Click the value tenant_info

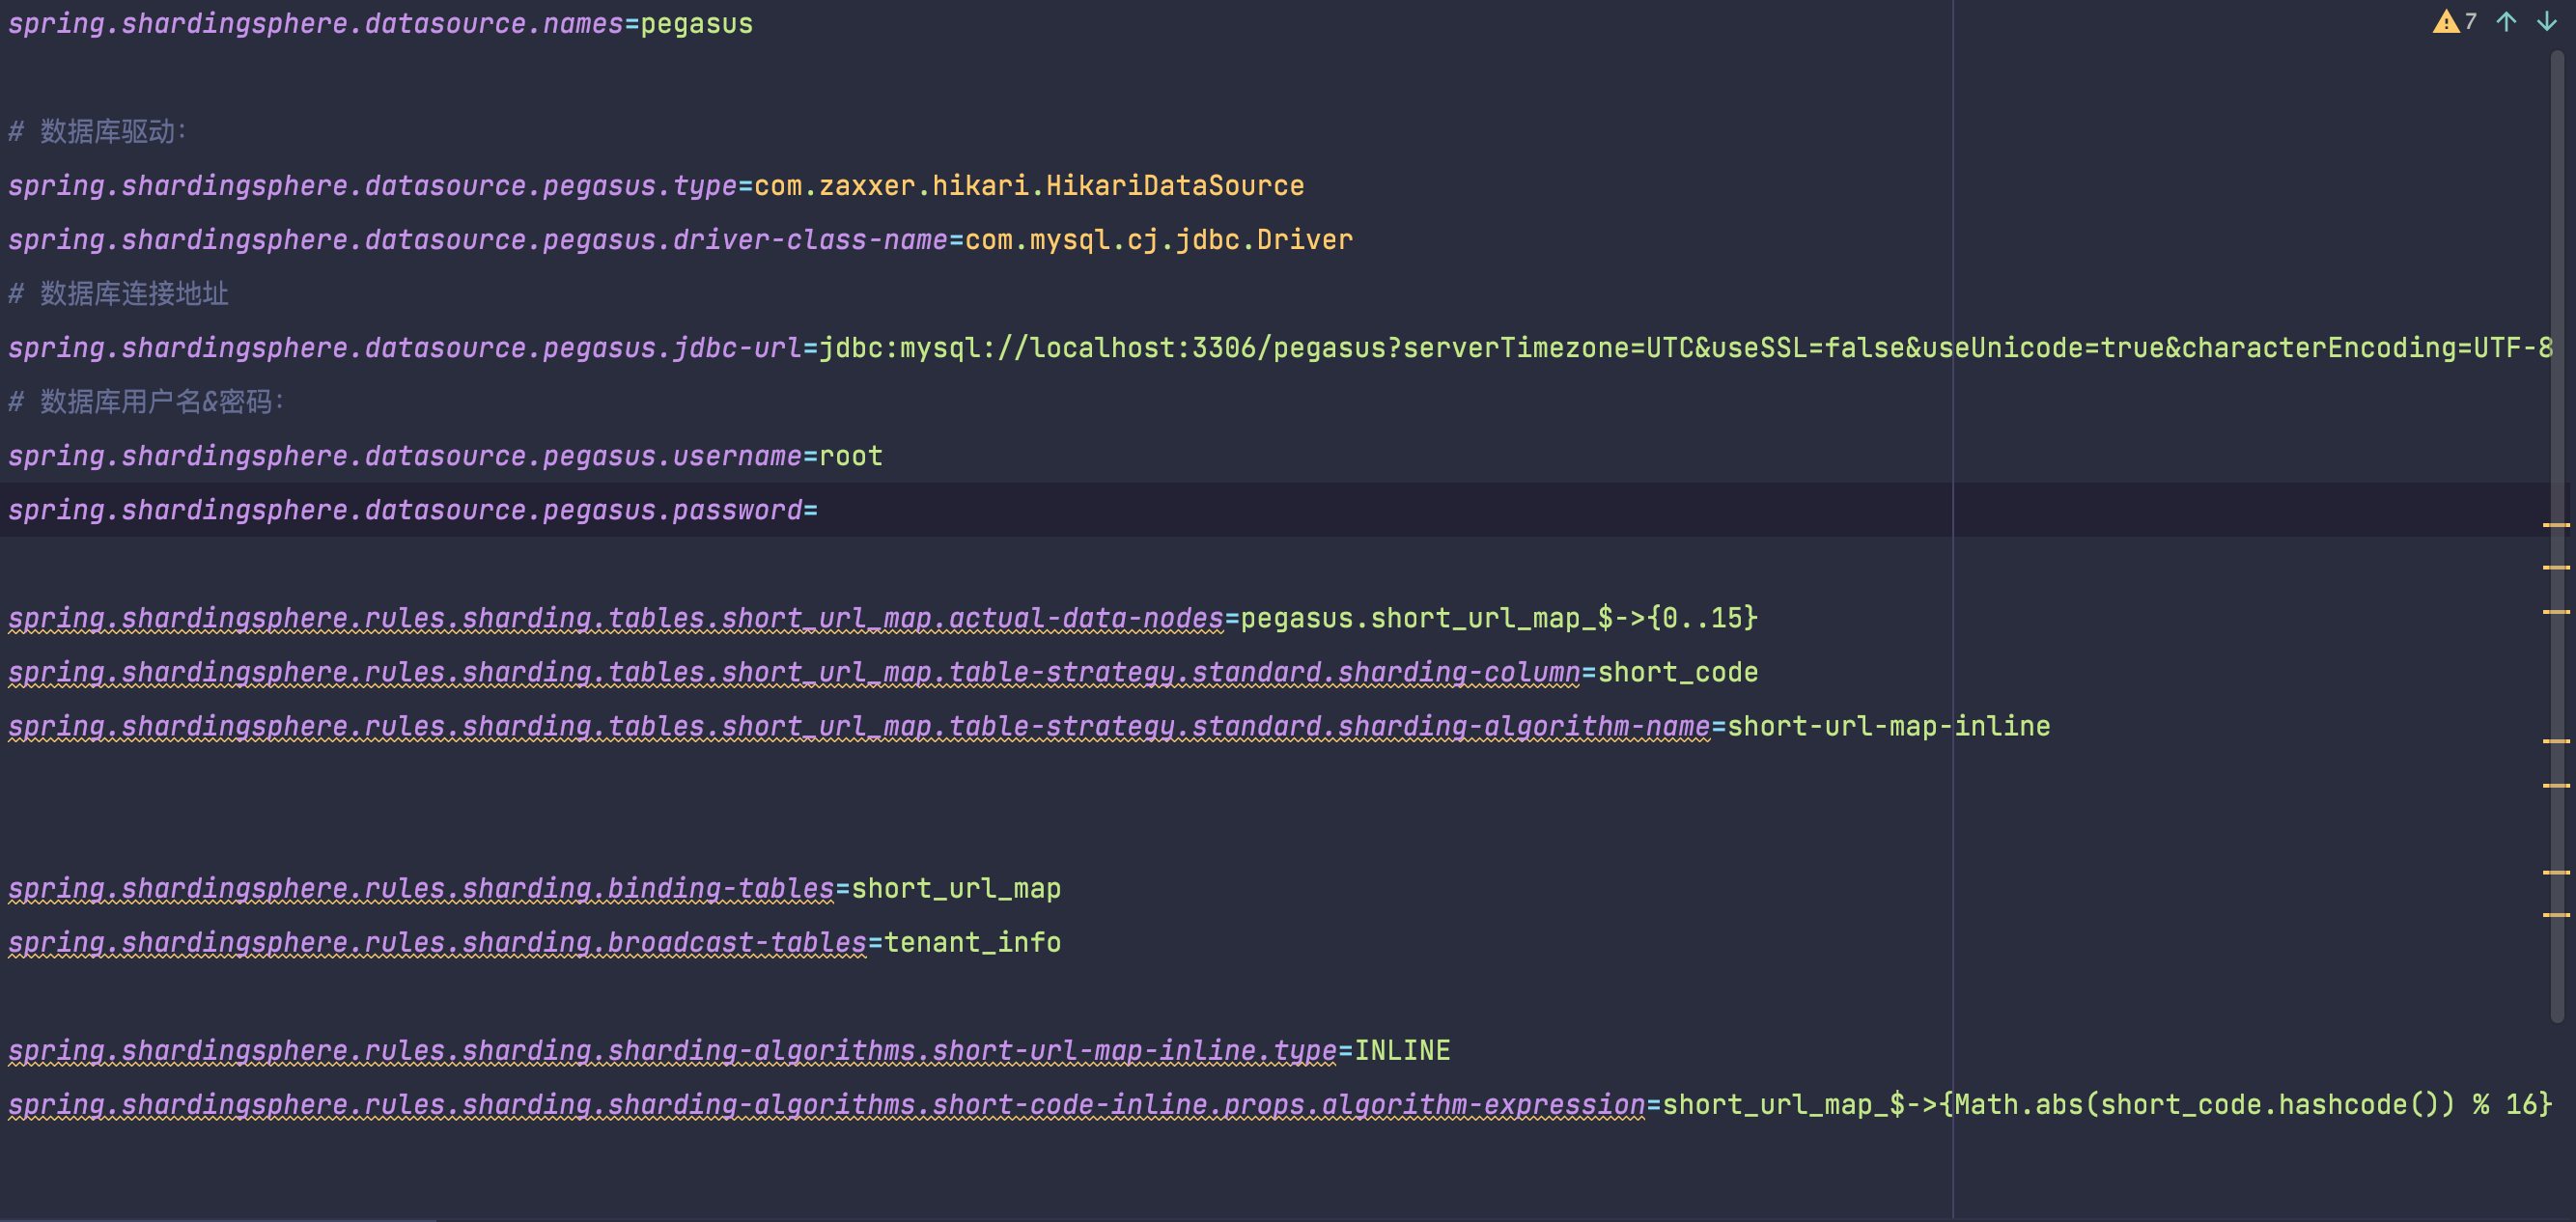point(972,943)
